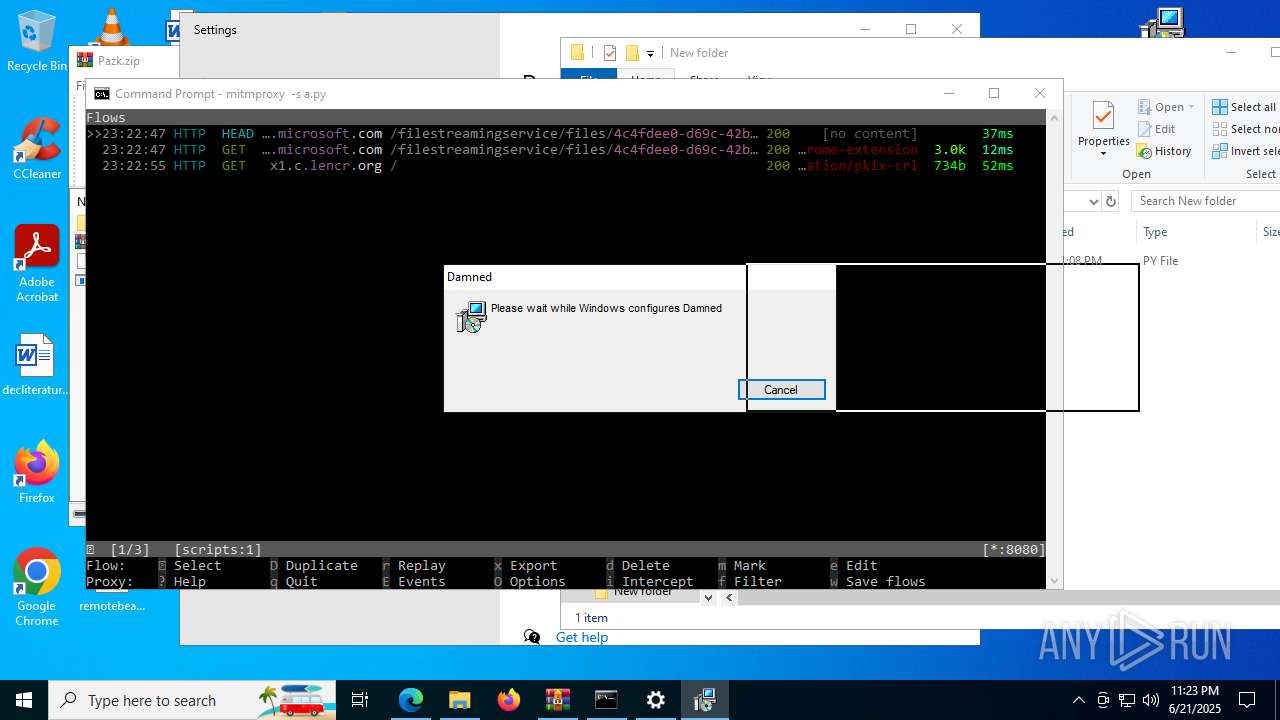Click the Windows Installer taskbar icon
This screenshot has width=1280, height=720.
(704, 700)
